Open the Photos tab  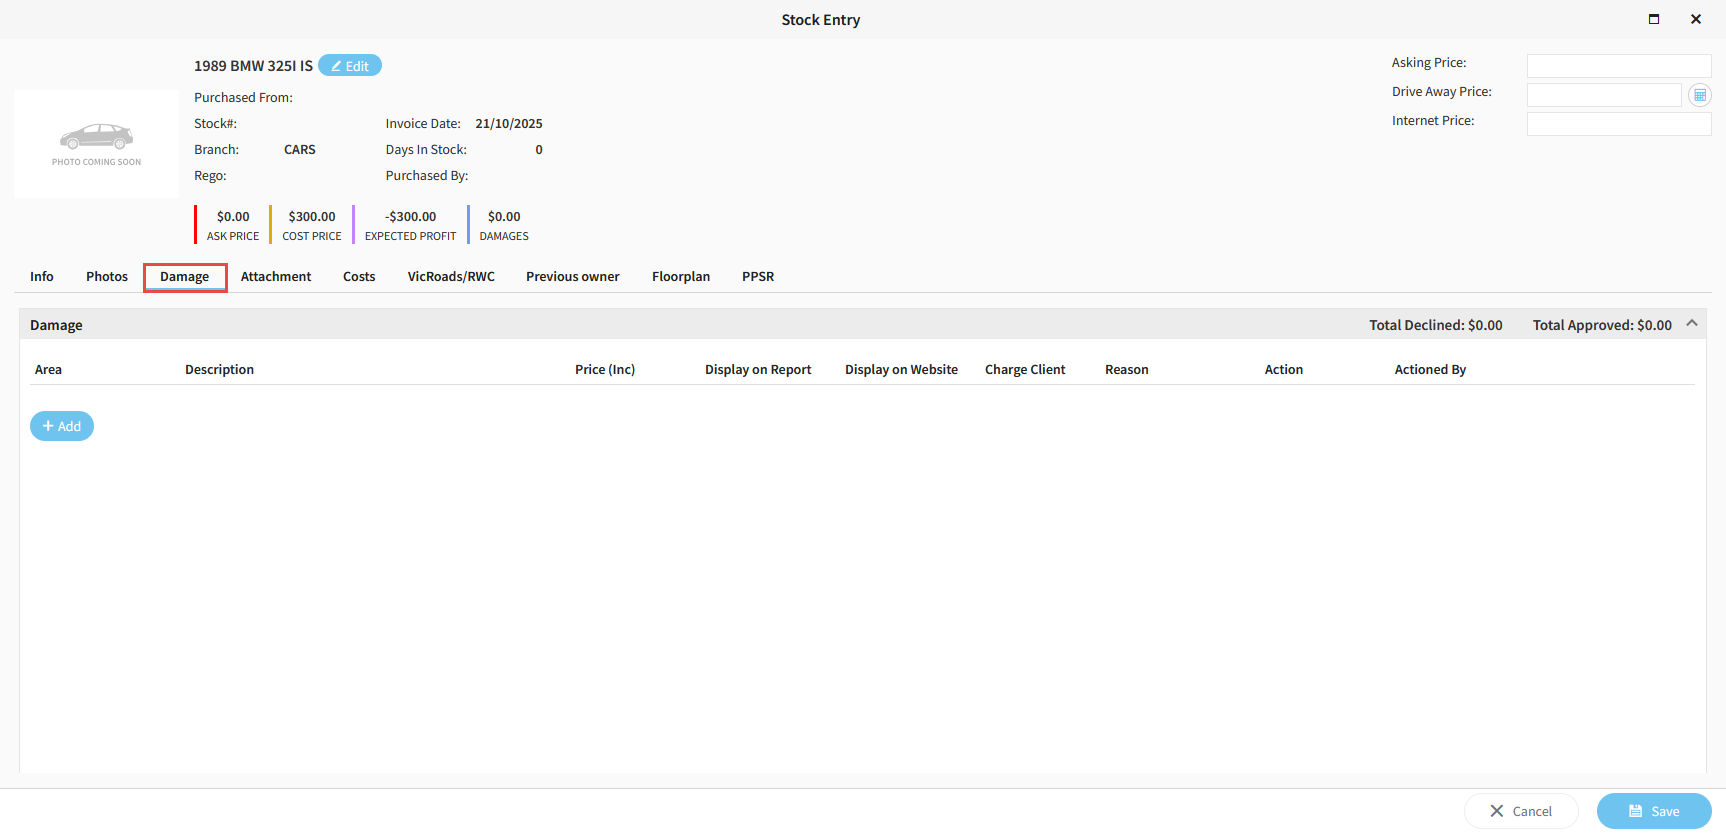[x=107, y=277]
